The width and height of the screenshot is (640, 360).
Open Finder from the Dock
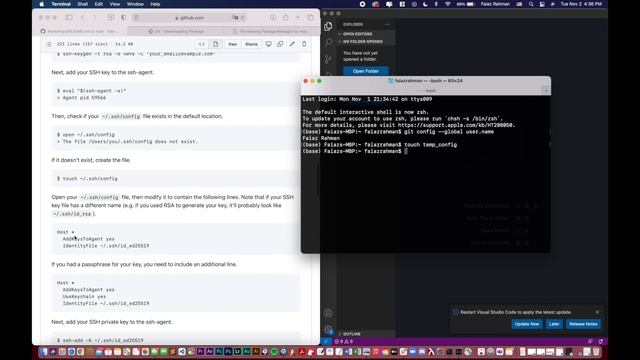(x=43, y=352)
